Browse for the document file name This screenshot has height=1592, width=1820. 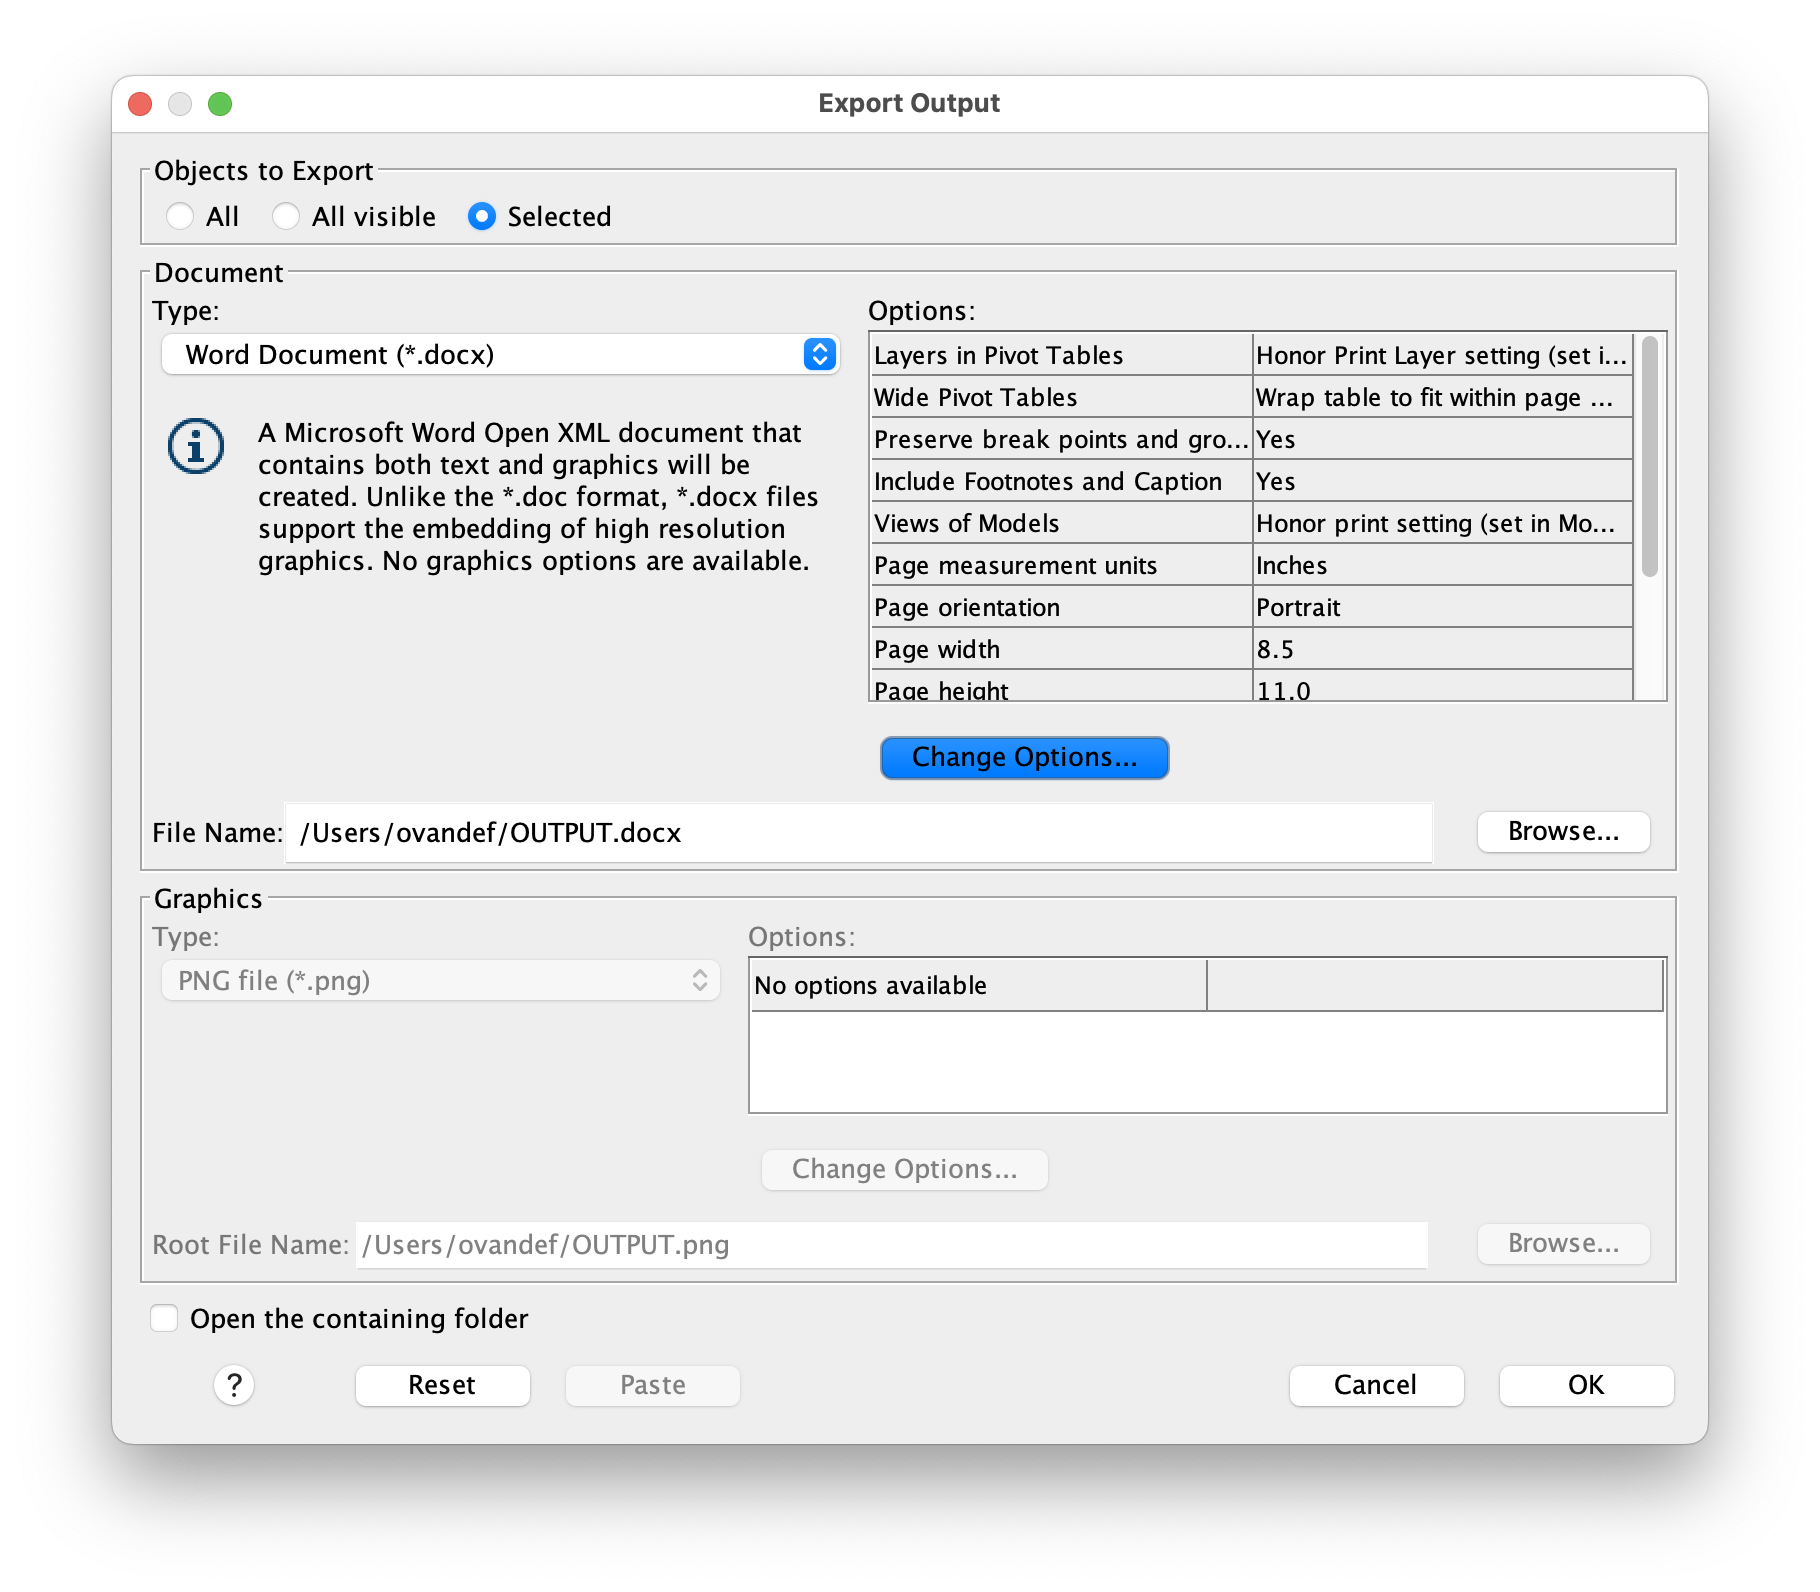point(1562,831)
